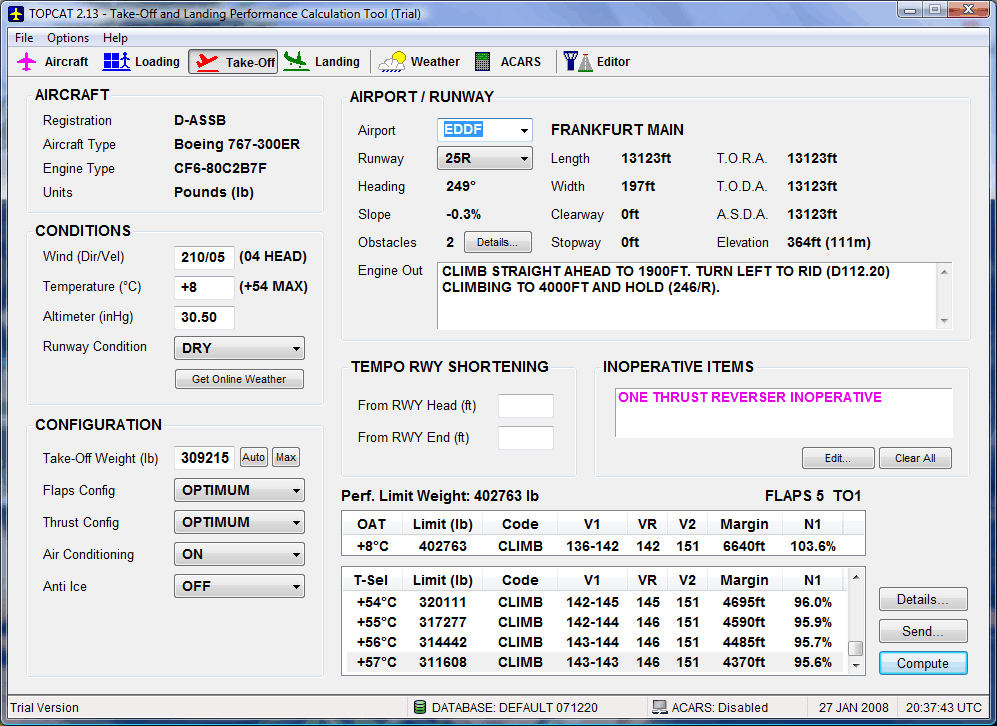Select the Loading toolbar icon
Viewport: 997px width, 726px height.
pos(117,62)
